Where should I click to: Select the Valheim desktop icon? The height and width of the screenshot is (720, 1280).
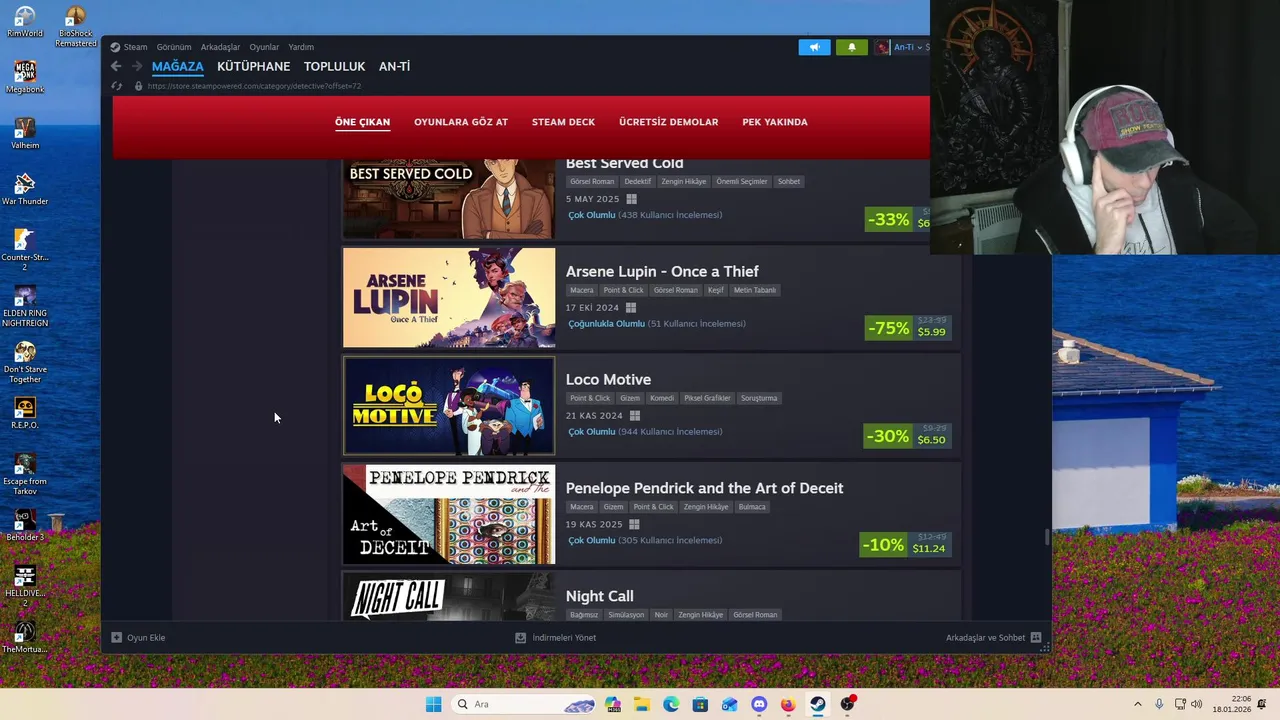click(25, 134)
